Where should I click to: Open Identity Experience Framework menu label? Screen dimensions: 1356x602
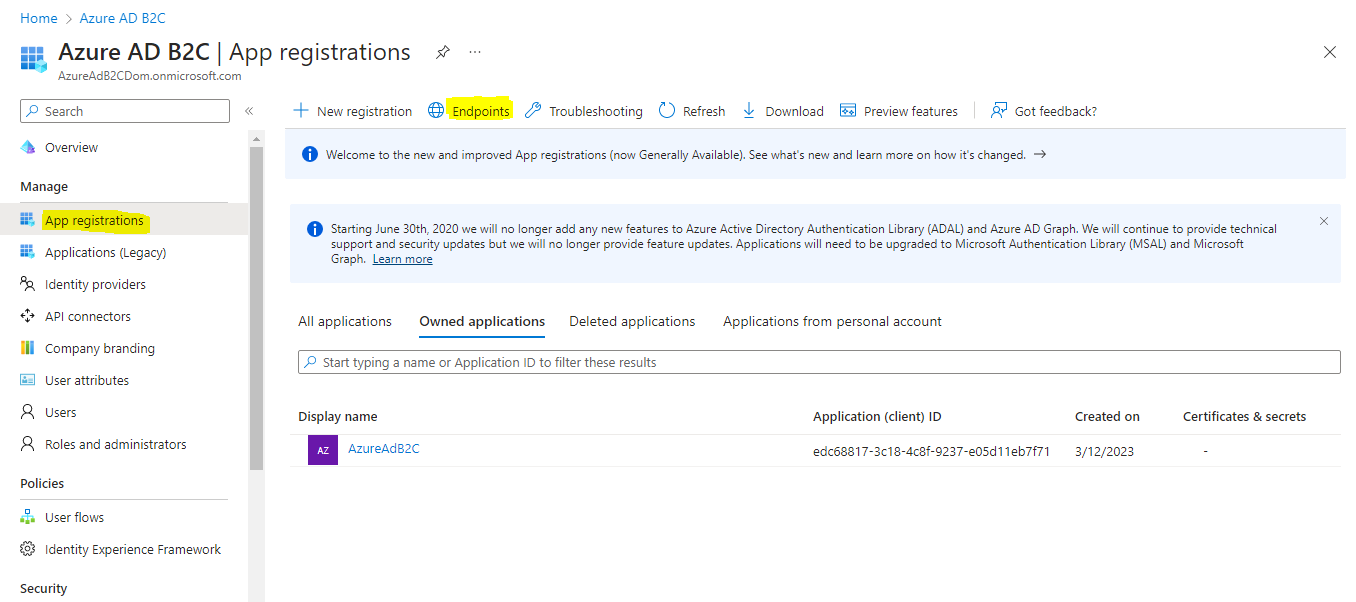(x=133, y=549)
